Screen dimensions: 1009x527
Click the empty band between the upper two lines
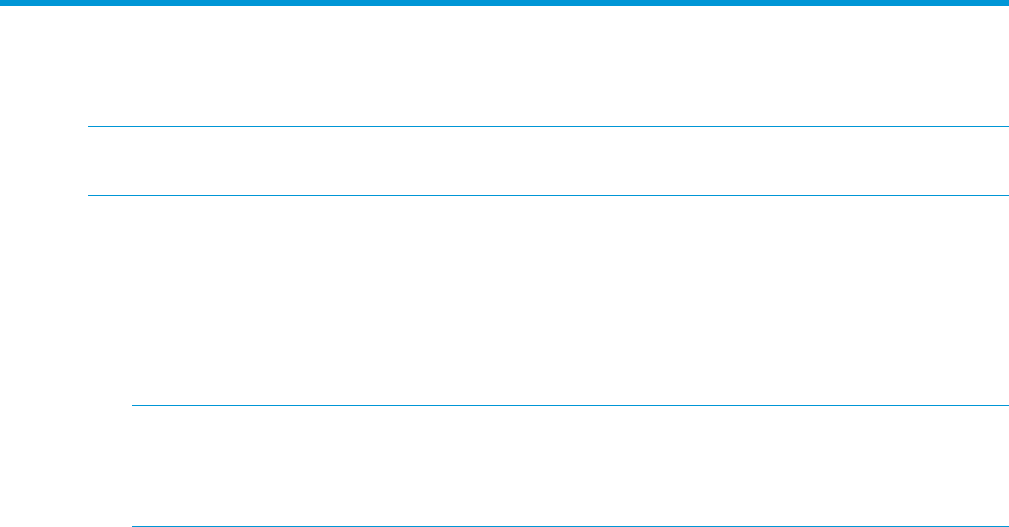point(548,161)
